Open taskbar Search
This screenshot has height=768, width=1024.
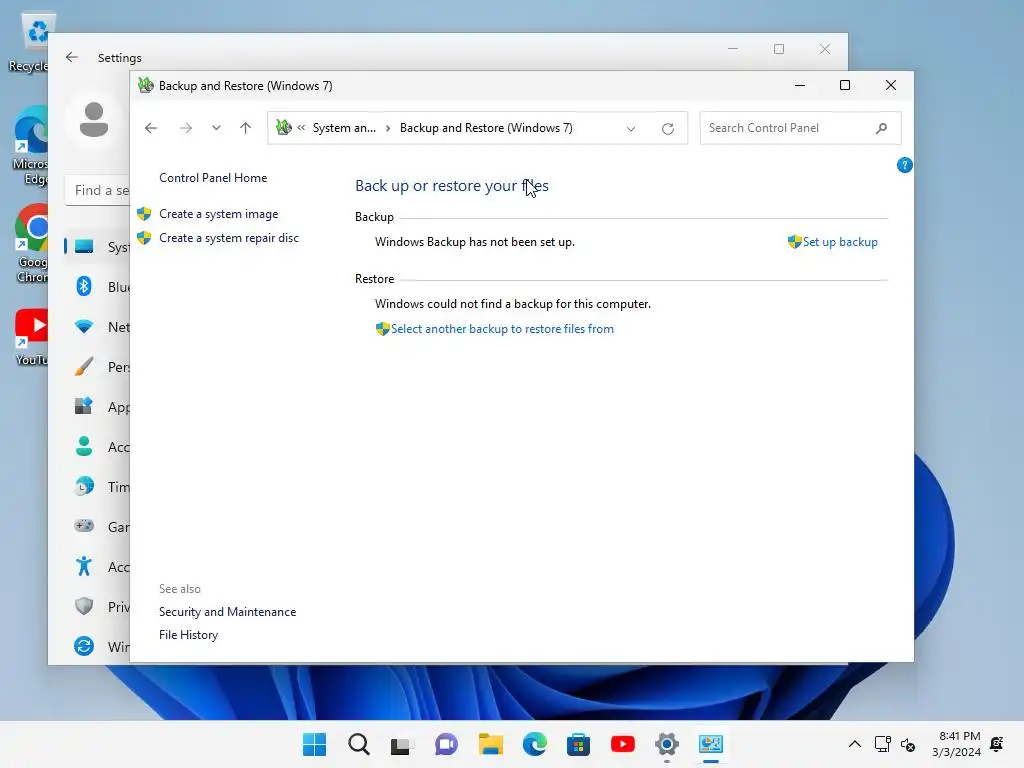[x=359, y=744]
